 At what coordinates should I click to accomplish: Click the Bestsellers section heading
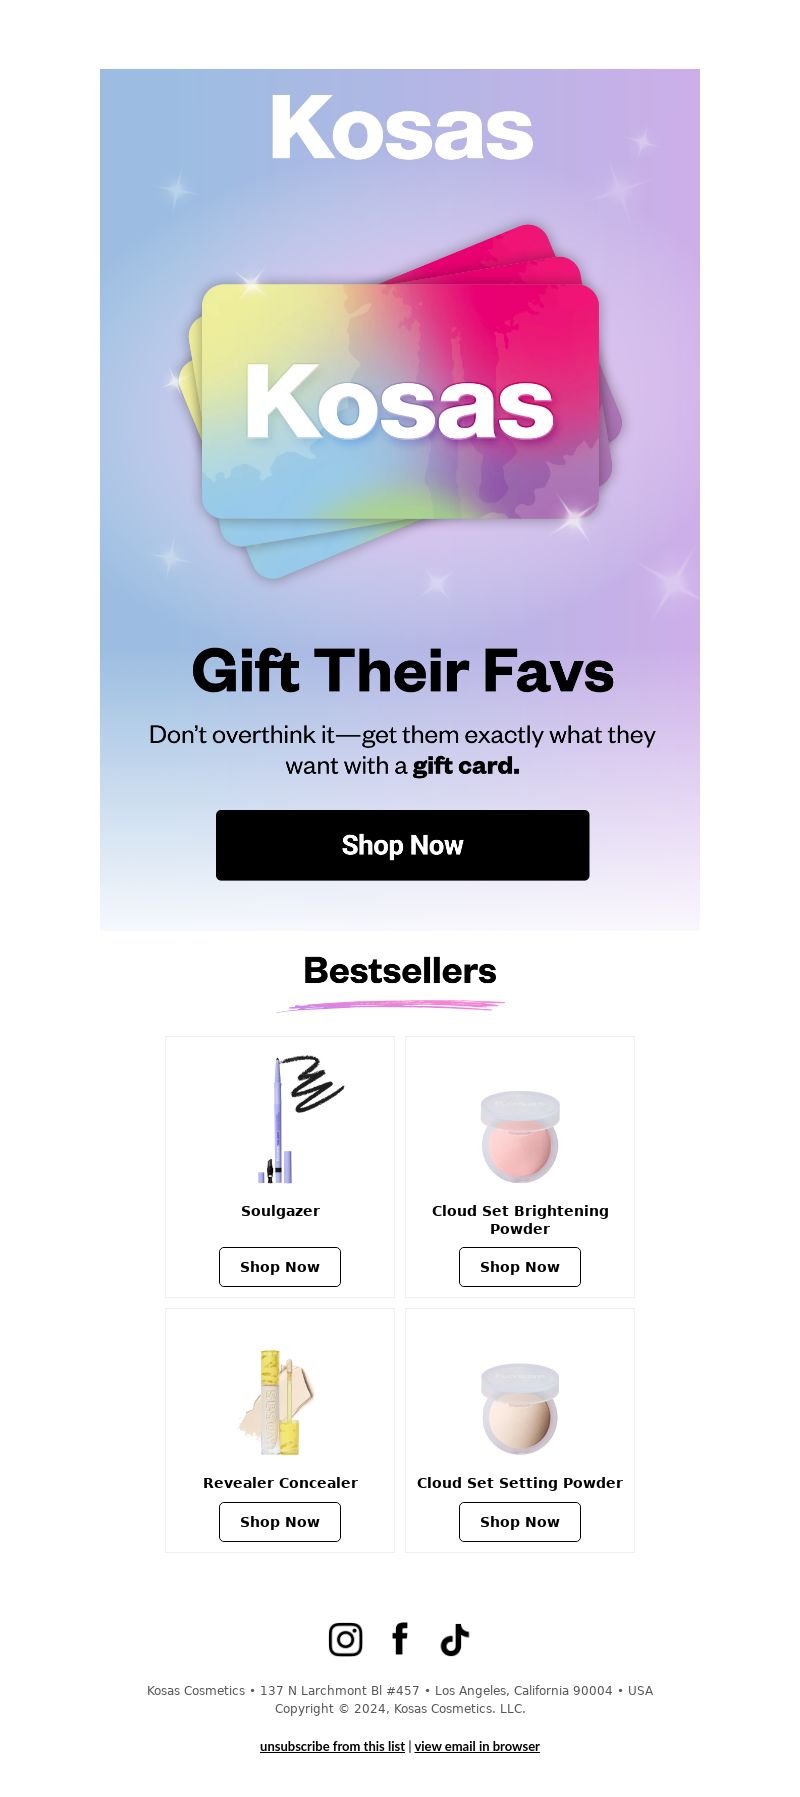pos(400,971)
